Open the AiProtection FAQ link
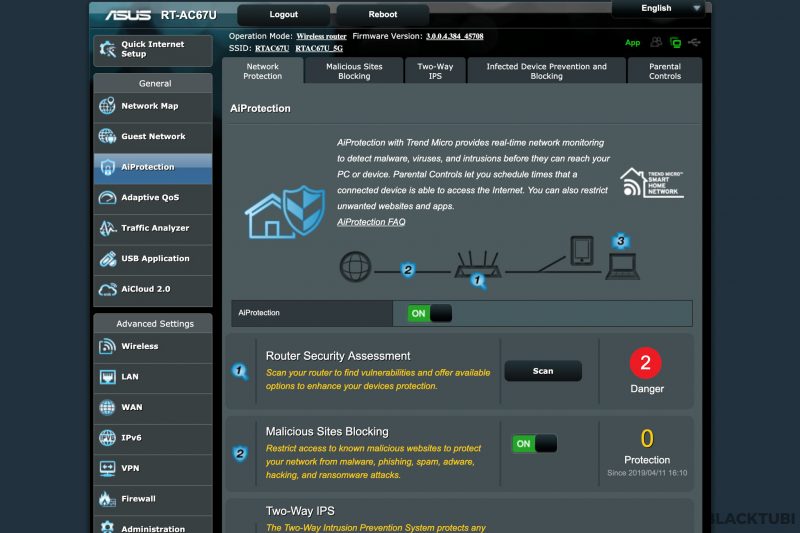Image resolution: width=800 pixels, height=533 pixels. pyautogui.click(x=371, y=222)
